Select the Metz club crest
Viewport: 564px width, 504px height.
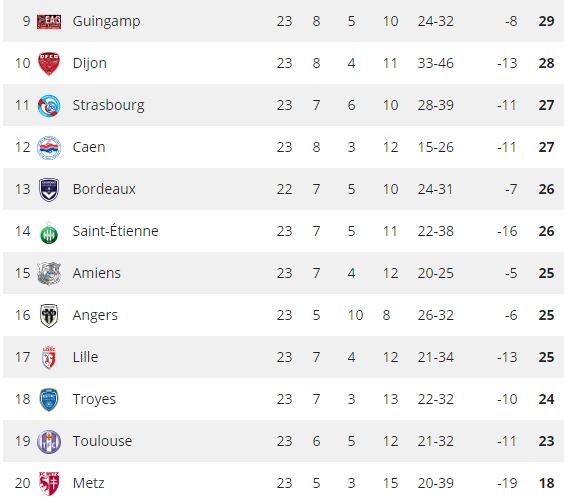[49, 483]
